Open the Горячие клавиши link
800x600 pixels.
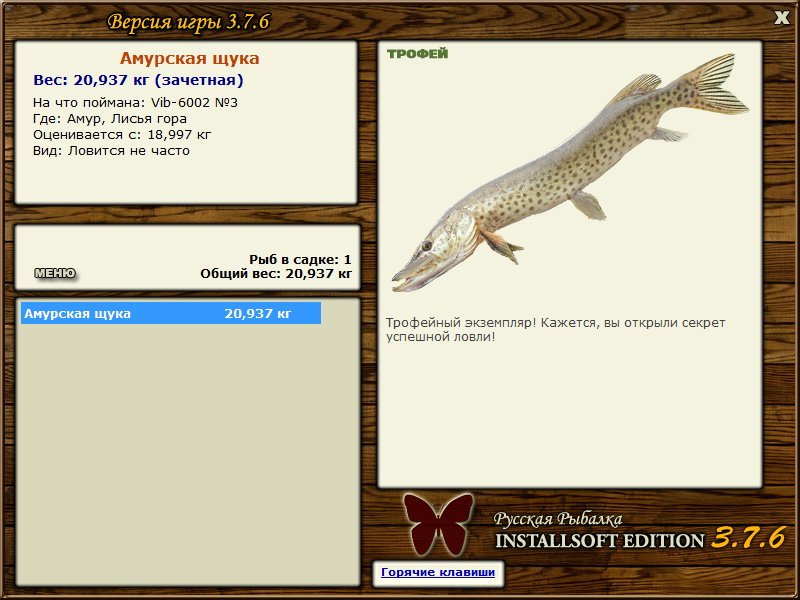coord(438,572)
